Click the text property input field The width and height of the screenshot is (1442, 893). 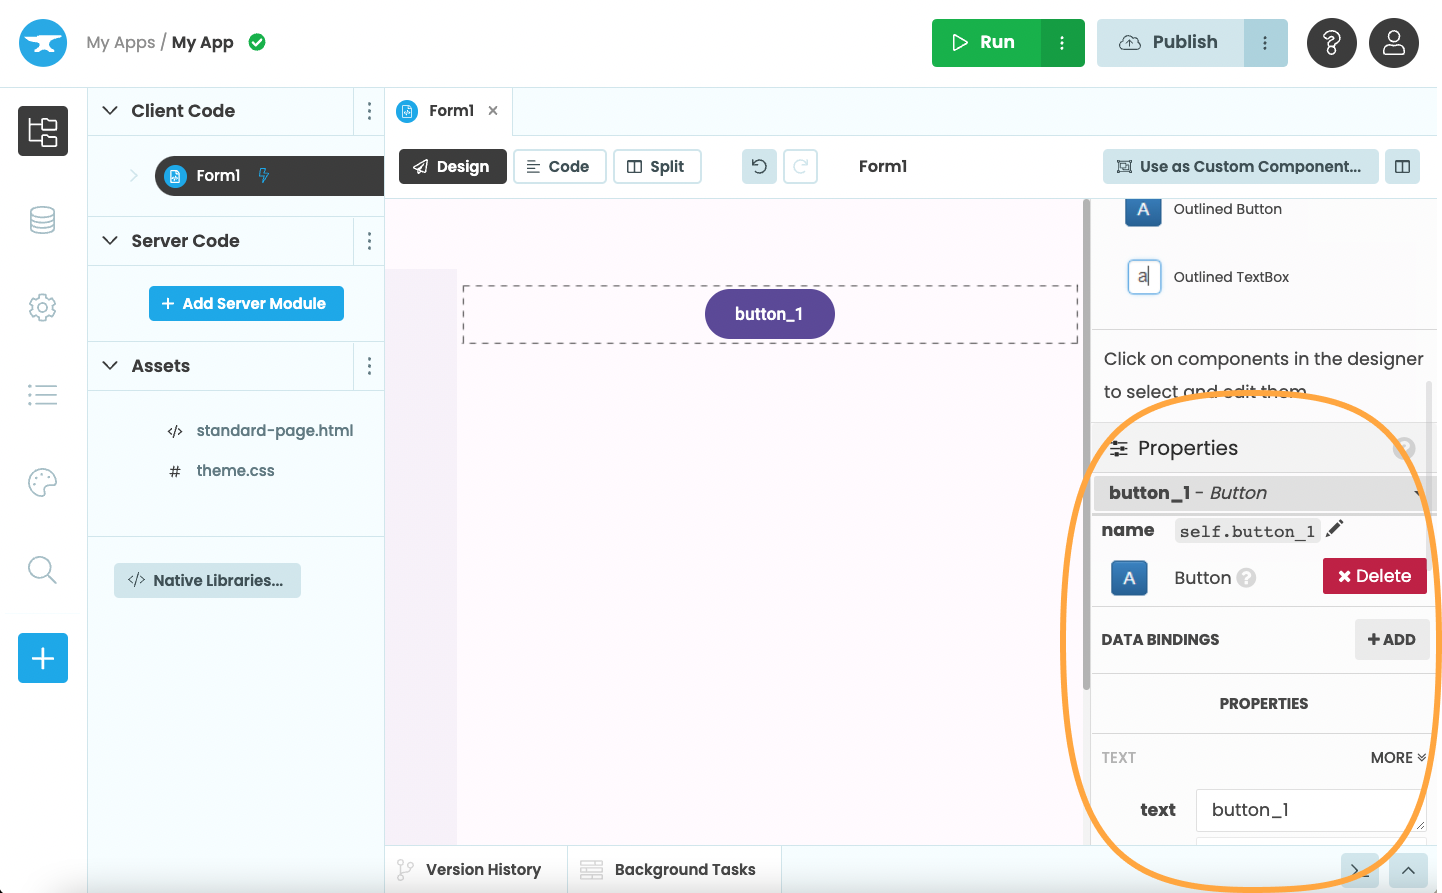coord(1308,810)
